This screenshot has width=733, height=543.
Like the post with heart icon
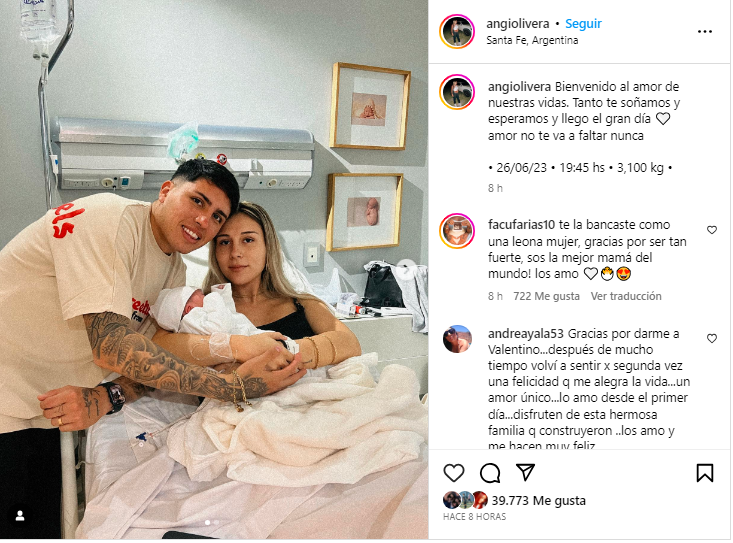(x=453, y=473)
